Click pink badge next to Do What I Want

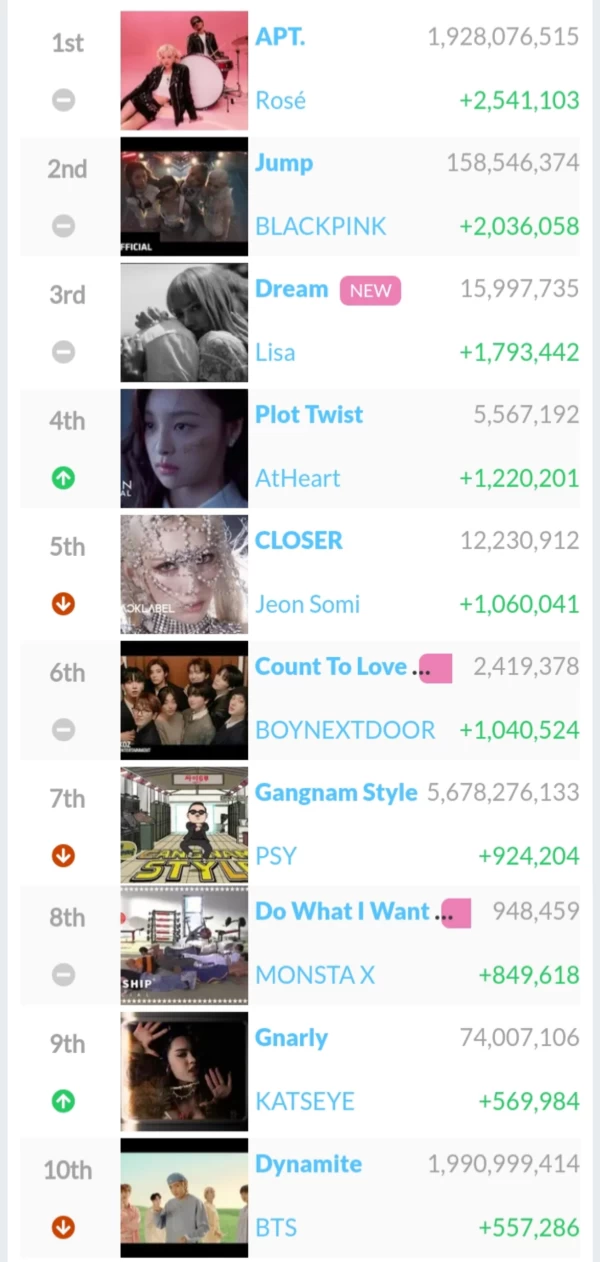pyautogui.click(x=455, y=912)
